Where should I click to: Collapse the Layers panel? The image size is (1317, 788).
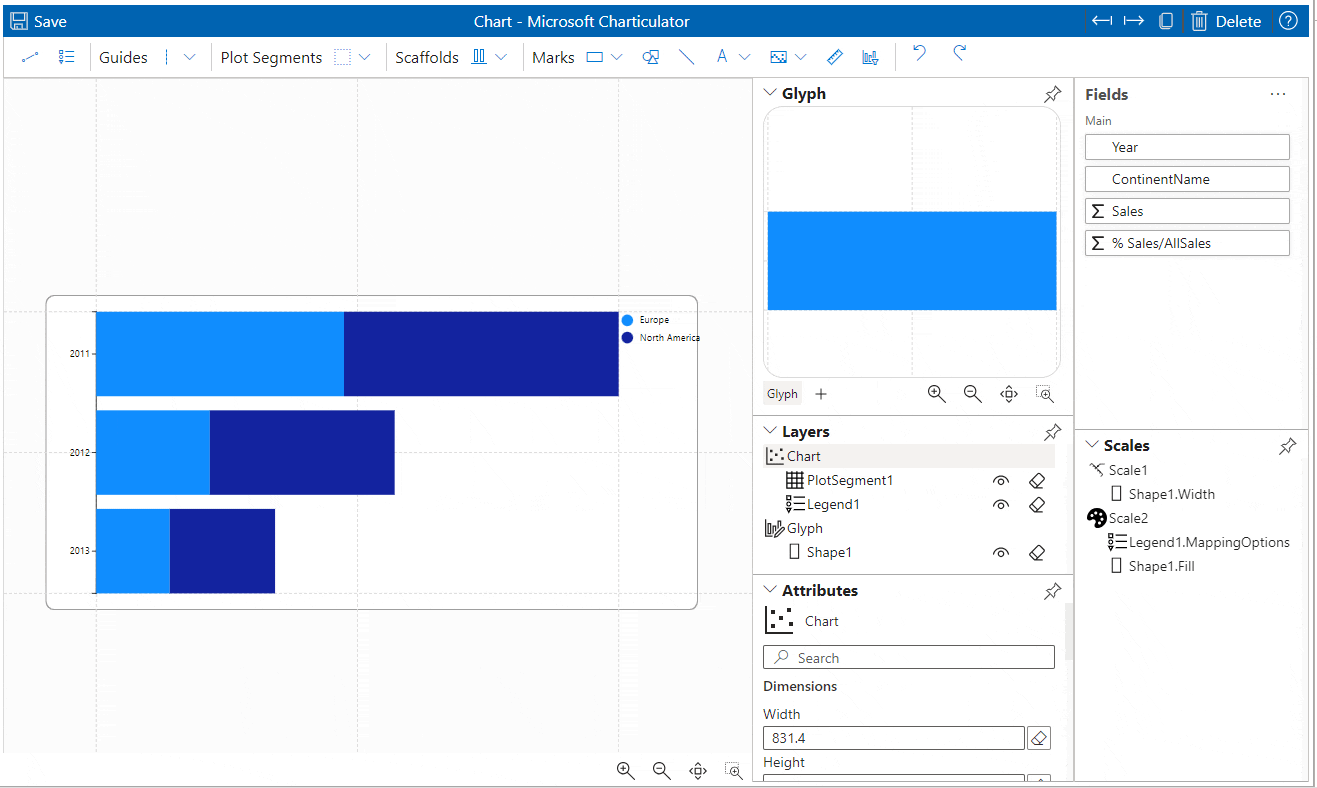coord(770,431)
